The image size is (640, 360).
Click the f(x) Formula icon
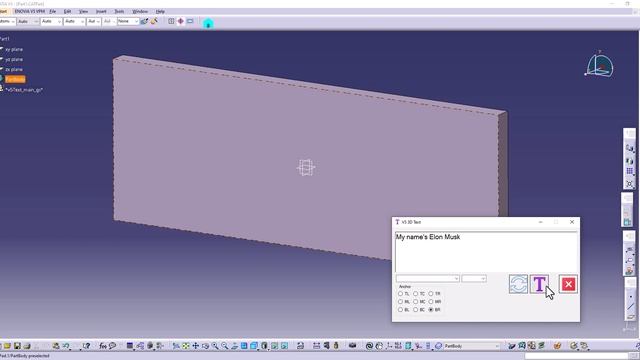coord(103,346)
